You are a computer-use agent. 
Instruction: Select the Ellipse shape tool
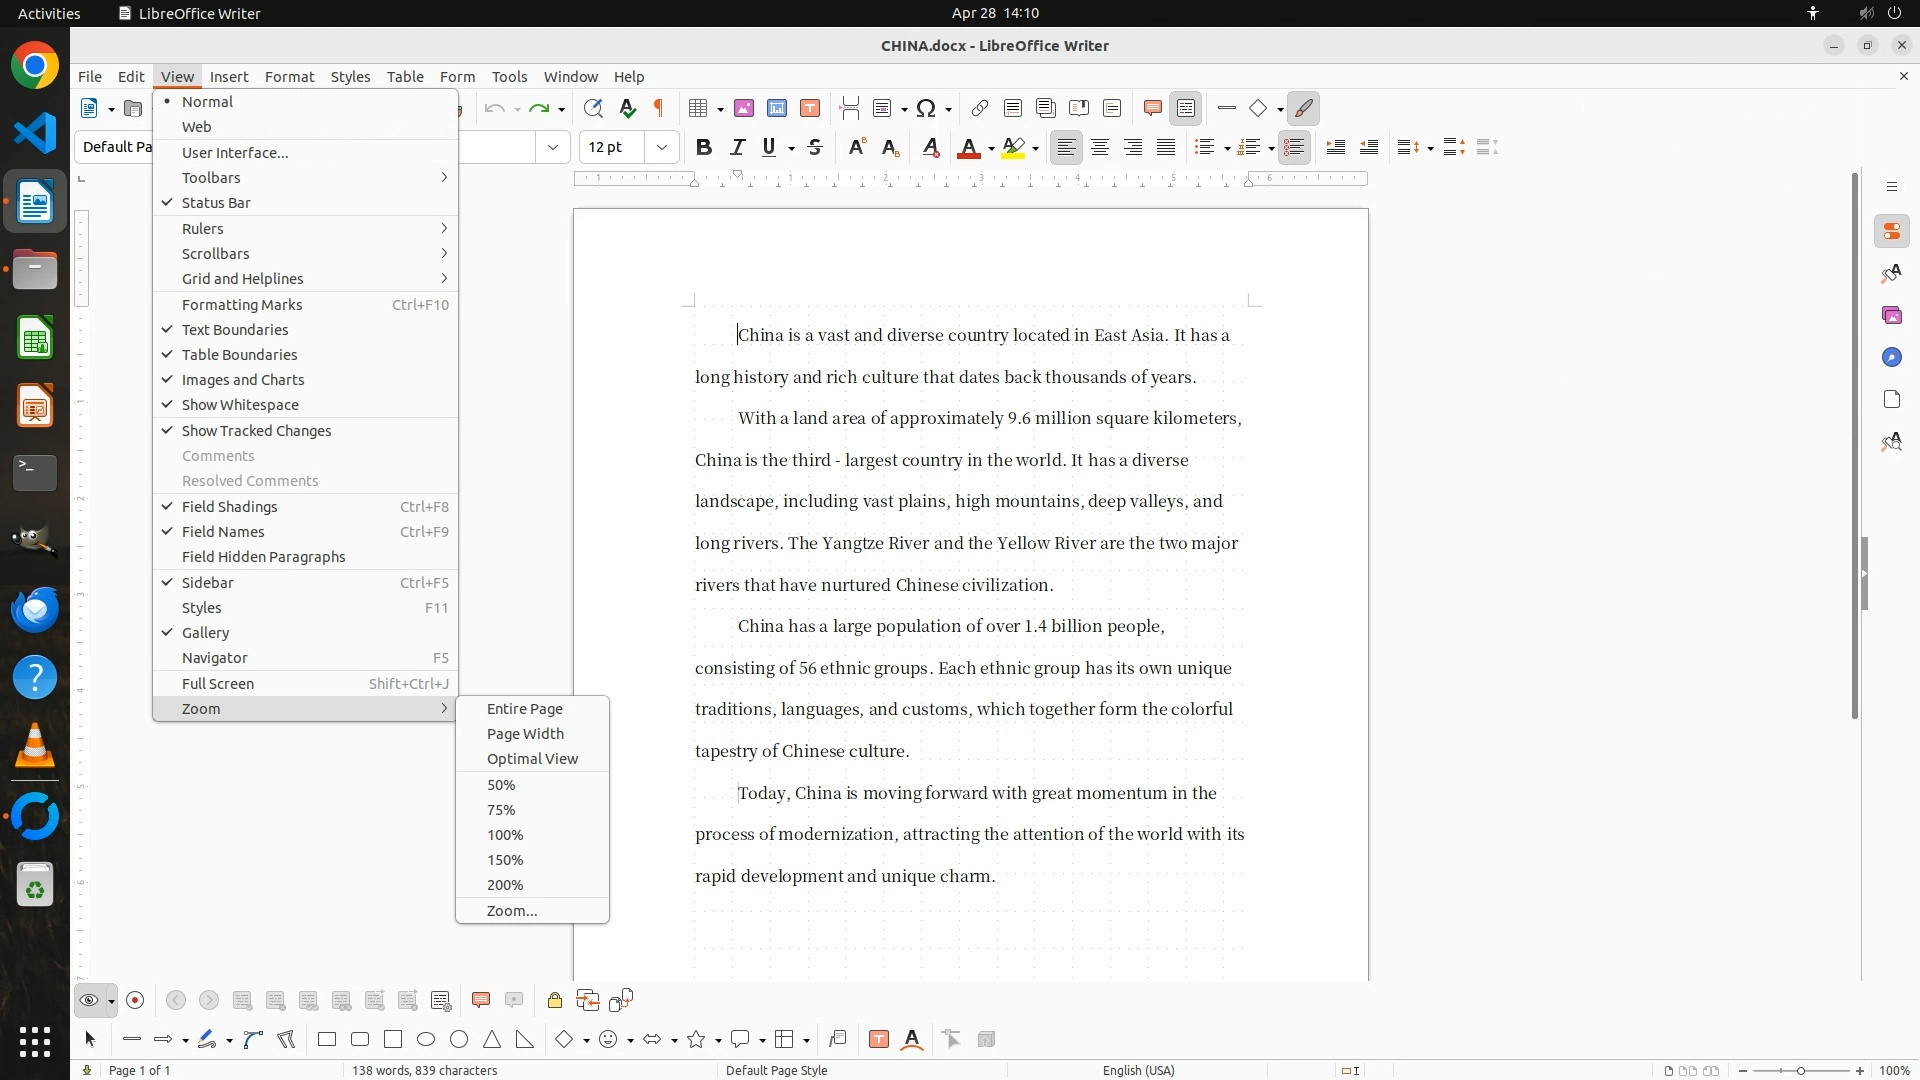click(426, 1040)
